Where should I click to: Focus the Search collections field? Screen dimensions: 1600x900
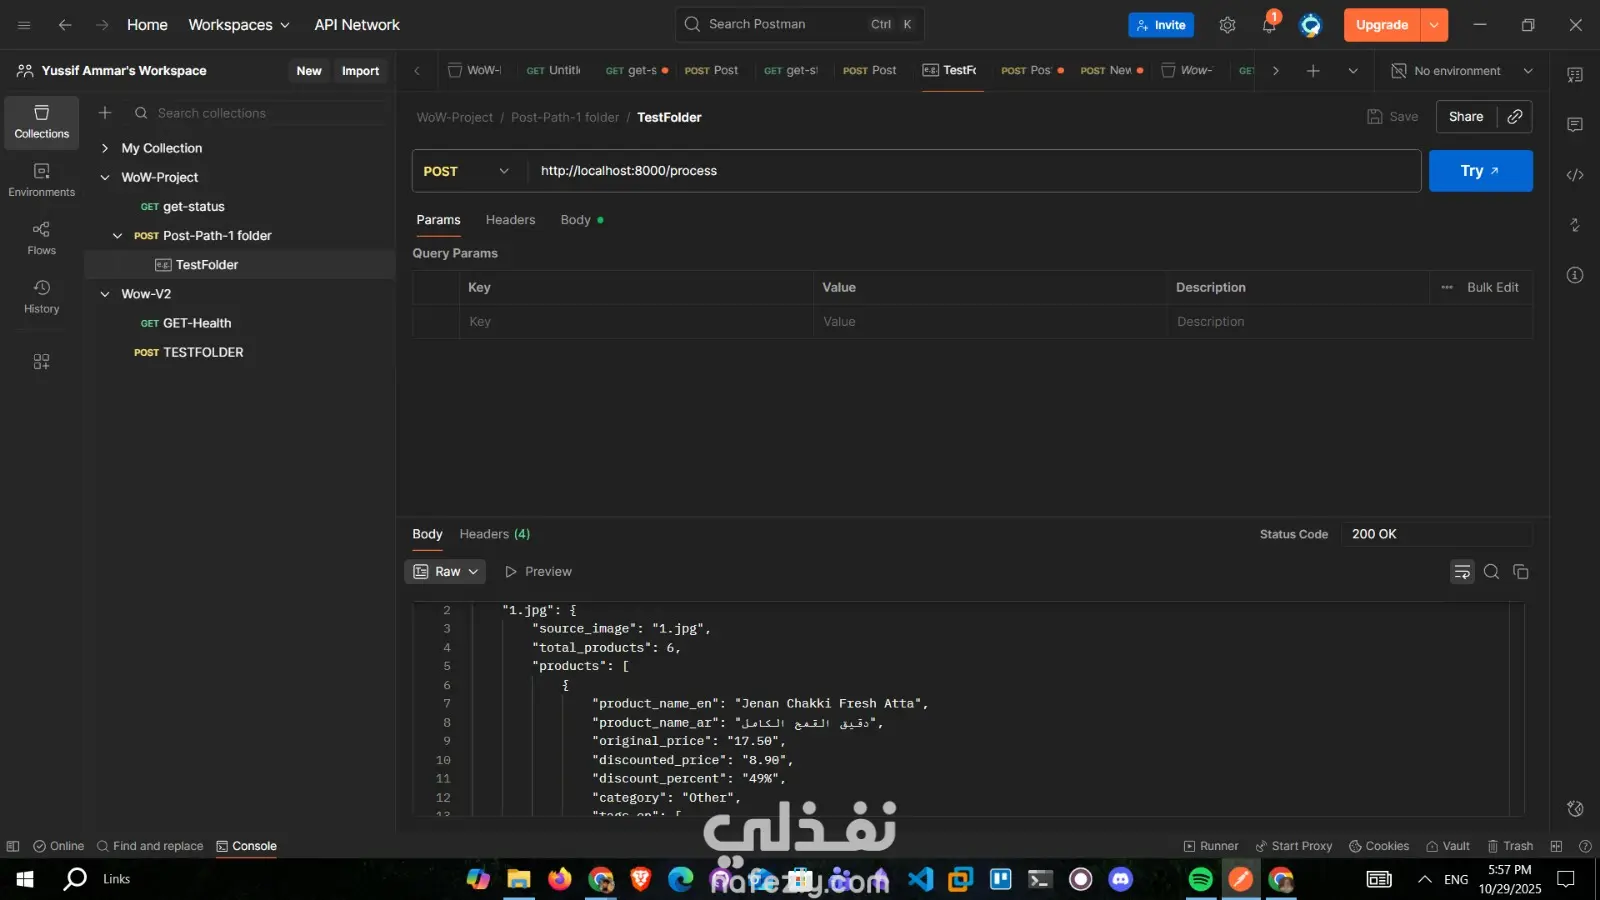click(x=258, y=113)
